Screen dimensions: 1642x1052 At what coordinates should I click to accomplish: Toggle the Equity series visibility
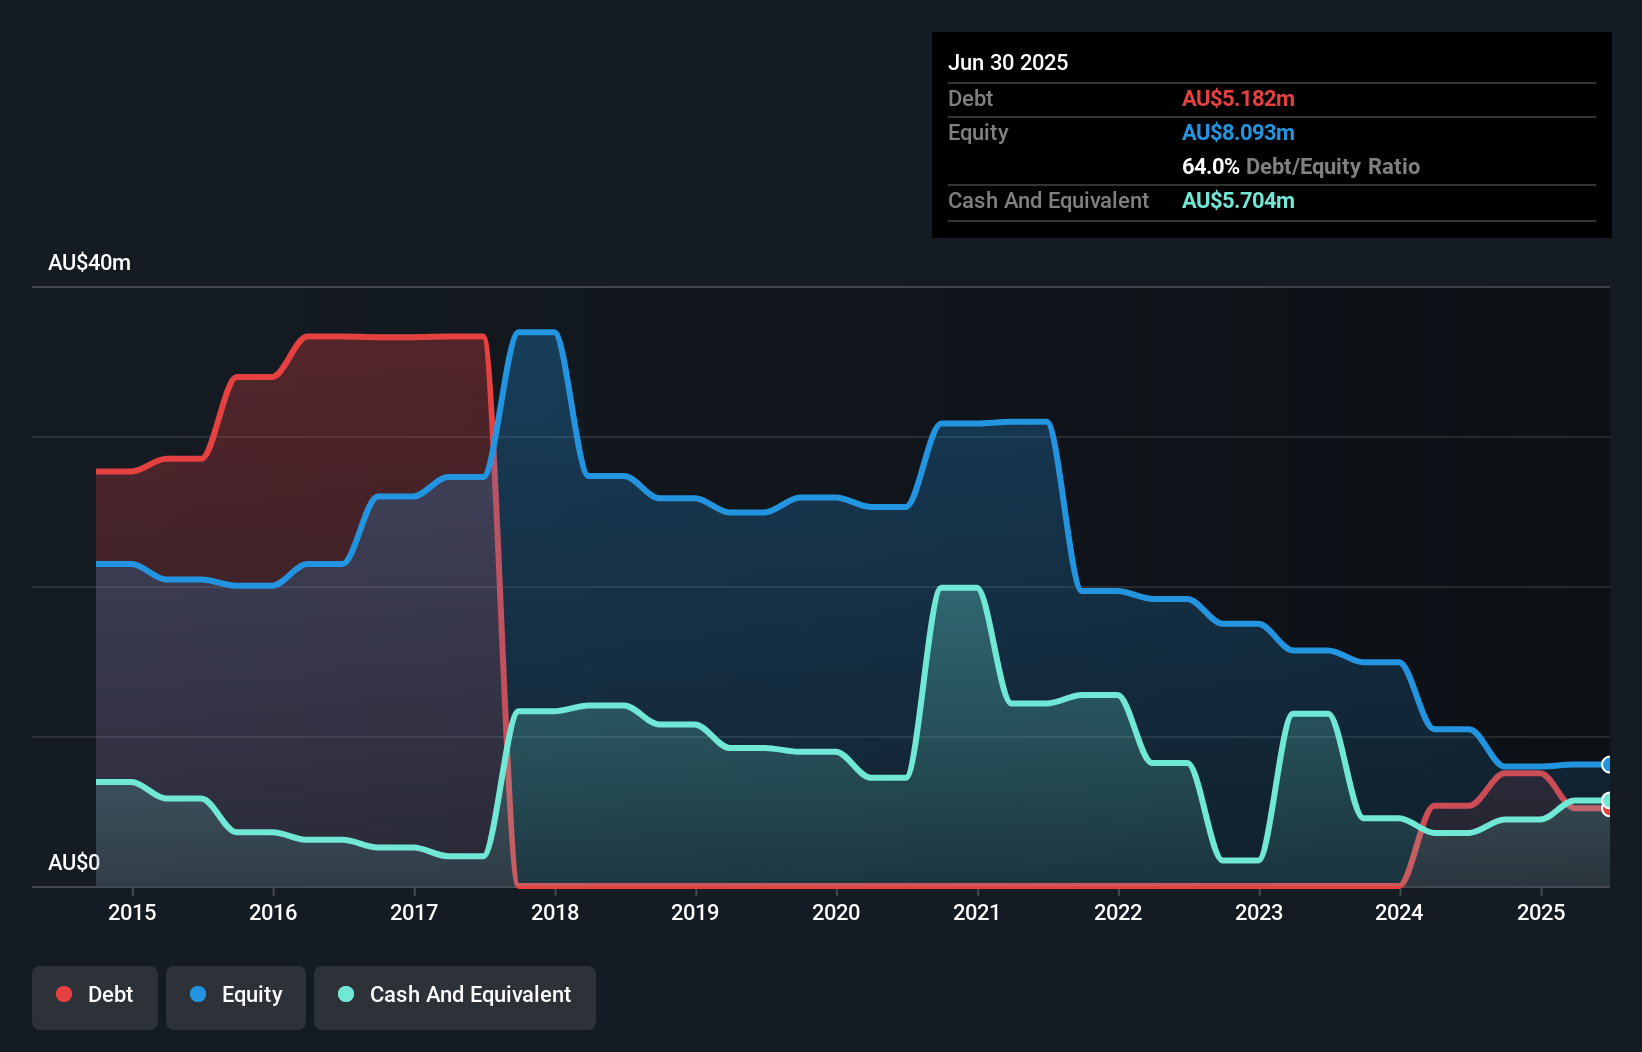pyautogui.click(x=236, y=994)
